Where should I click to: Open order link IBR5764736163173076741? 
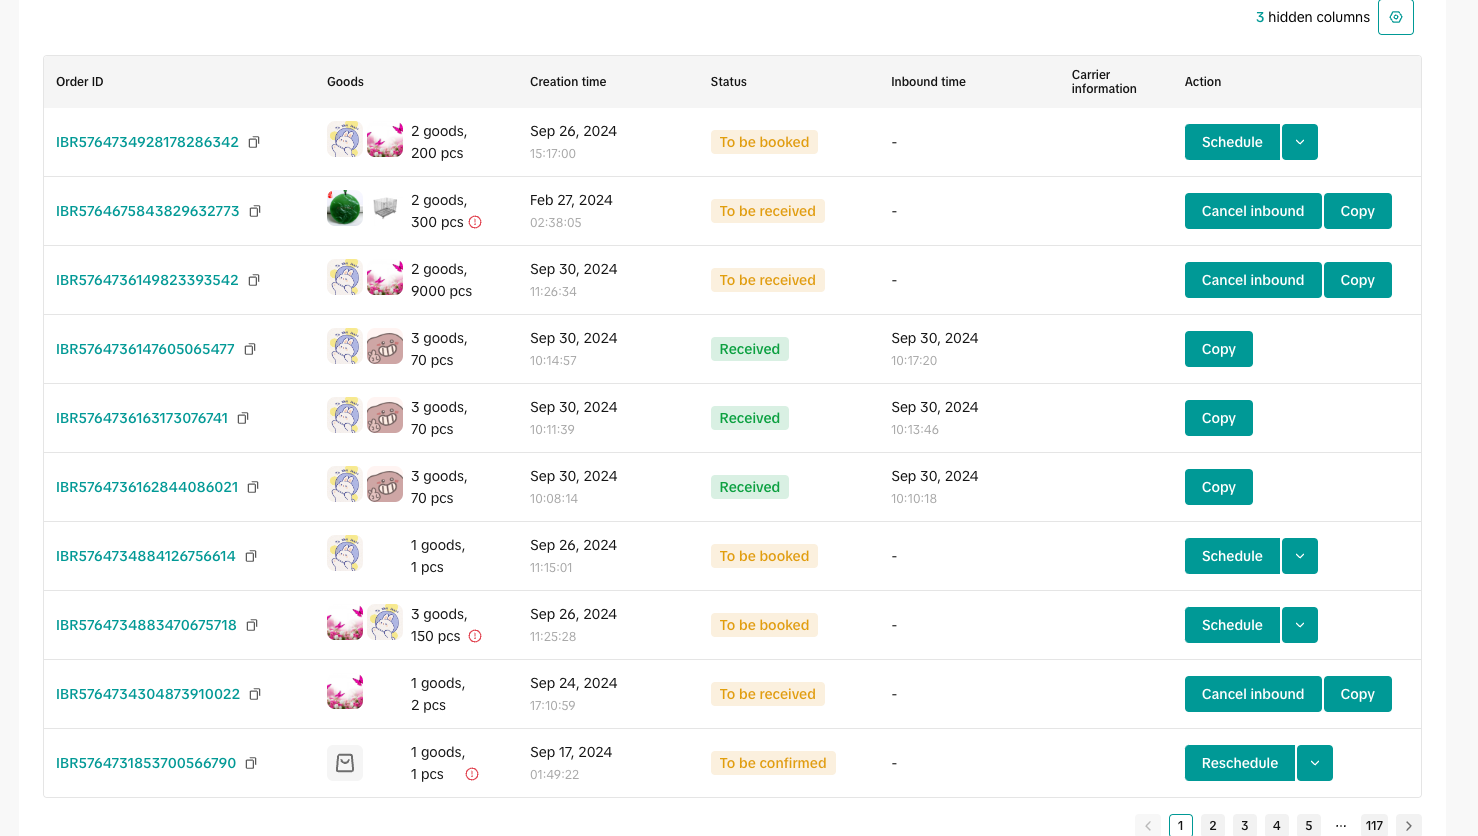click(x=142, y=418)
